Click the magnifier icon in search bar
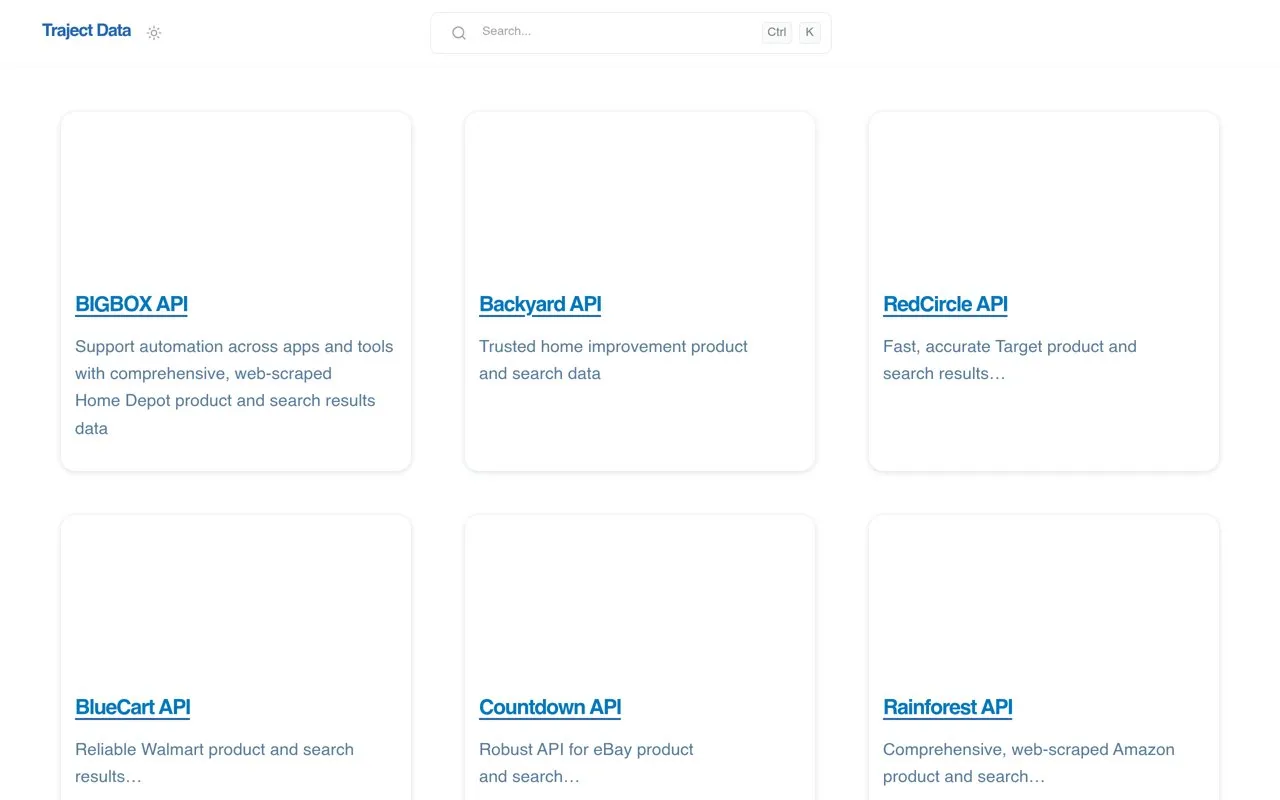 pos(459,33)
